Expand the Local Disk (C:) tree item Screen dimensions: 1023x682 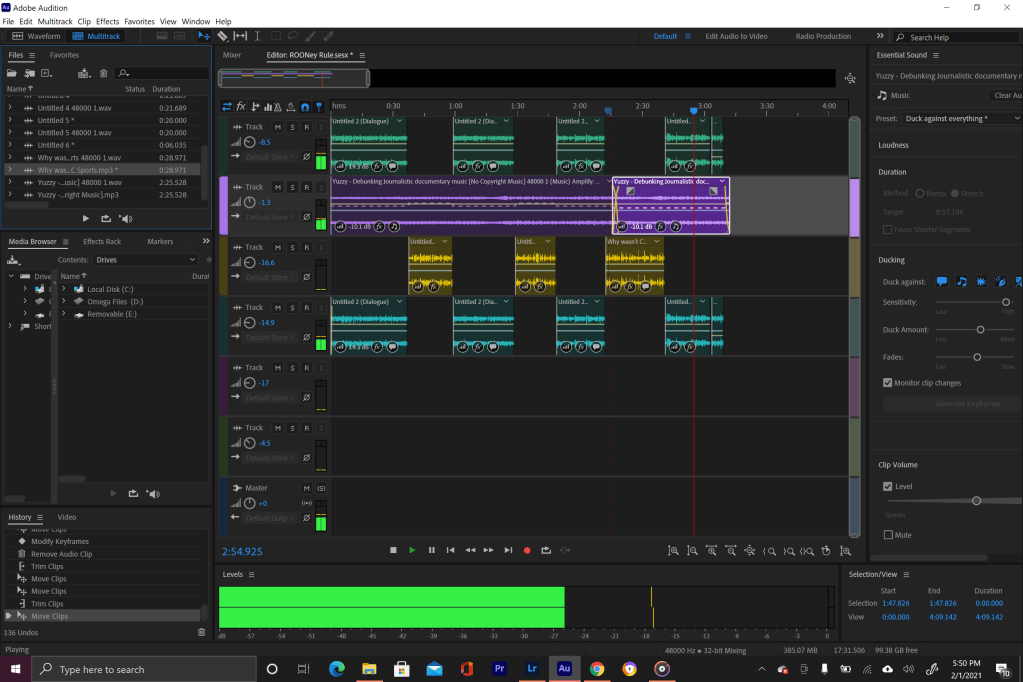[64, 289]
